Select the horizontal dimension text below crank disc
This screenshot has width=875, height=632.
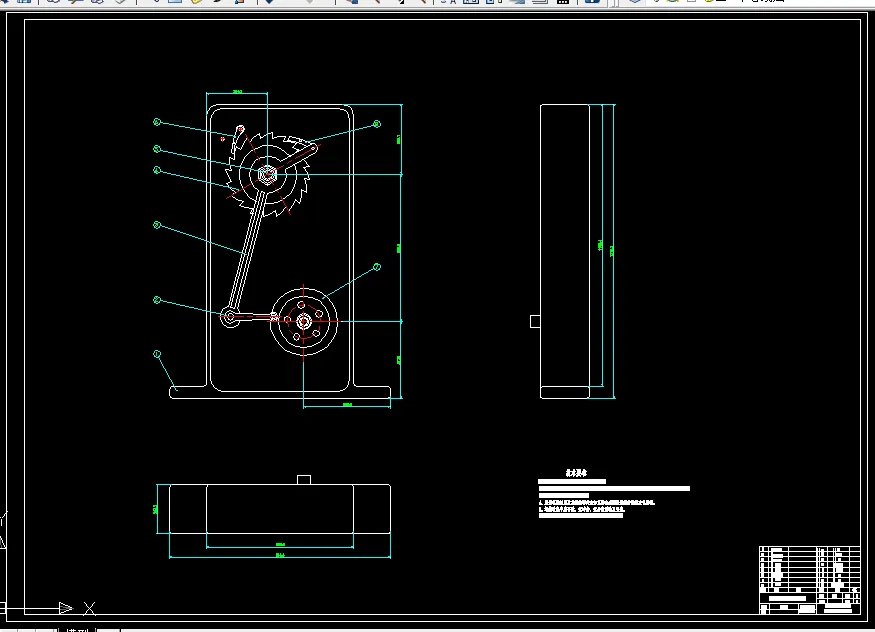click(347, 404)
